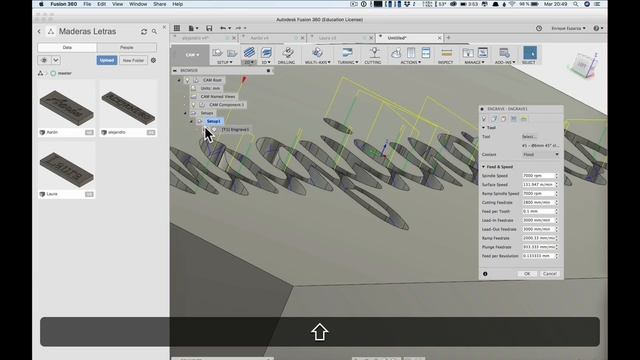Viewport: 640px width, 360px height.
Task: Click Cancel in the Engrave dialog
Action: (x=550, y=274)
